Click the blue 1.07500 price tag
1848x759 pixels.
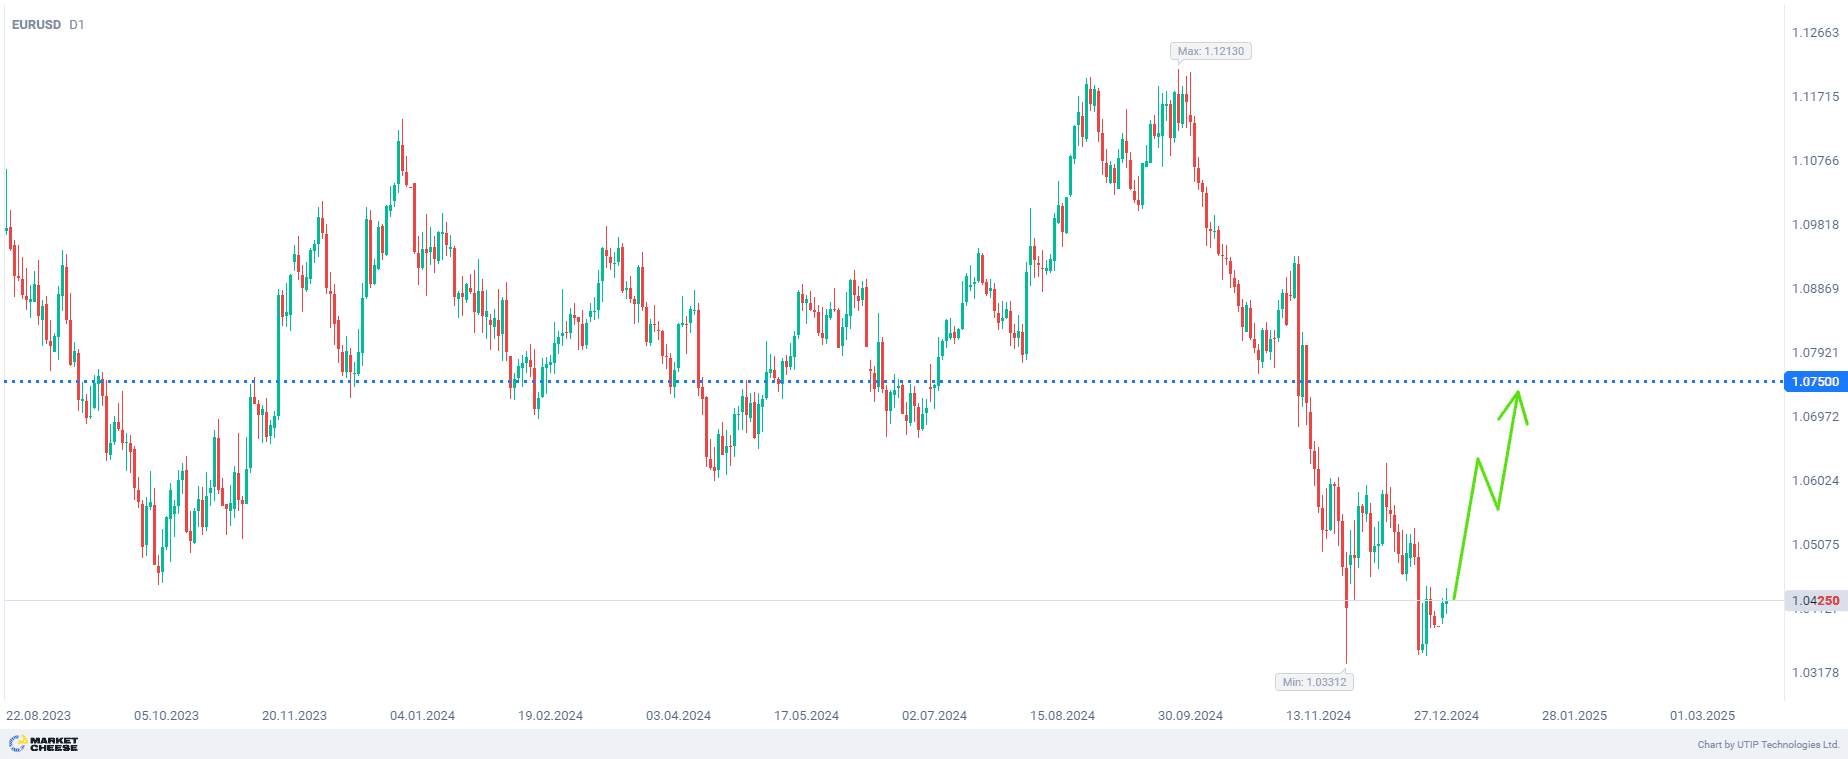click(x=1814, y=382)
